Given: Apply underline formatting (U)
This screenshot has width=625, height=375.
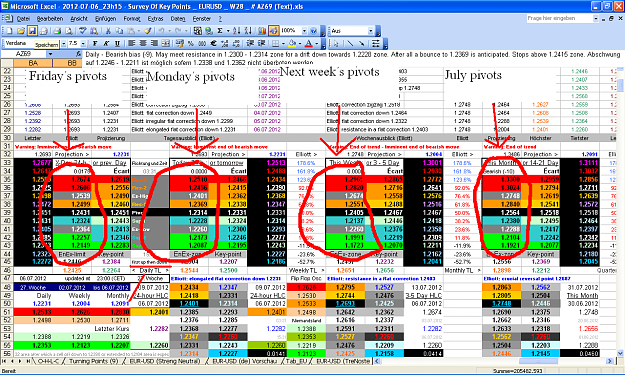Looking at the screenshot, I should (117, 43).
